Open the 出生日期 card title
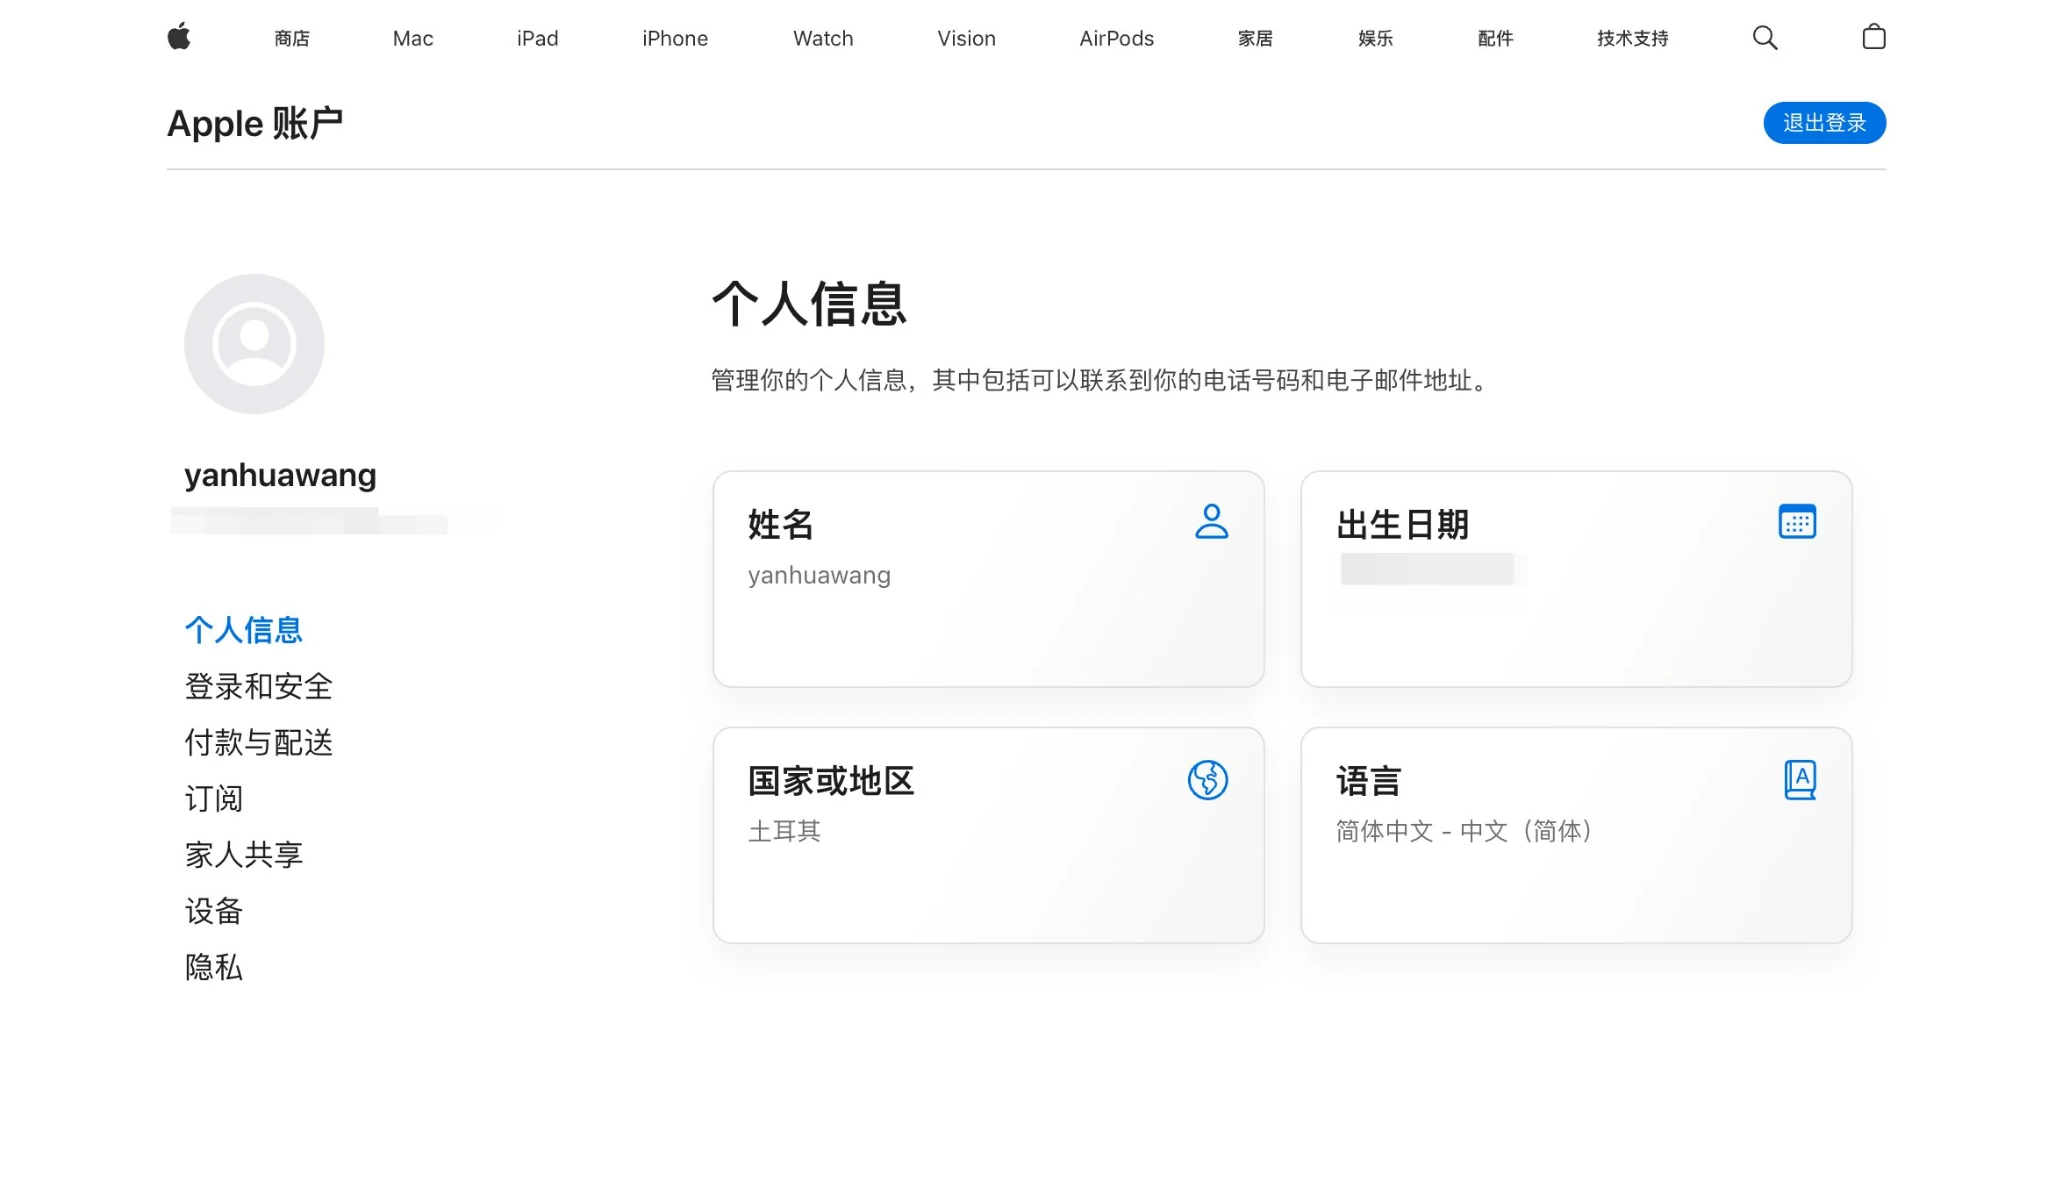Image resolution: width=2048 pixels, height=1196 pixels. click(x=1402, y=524)
